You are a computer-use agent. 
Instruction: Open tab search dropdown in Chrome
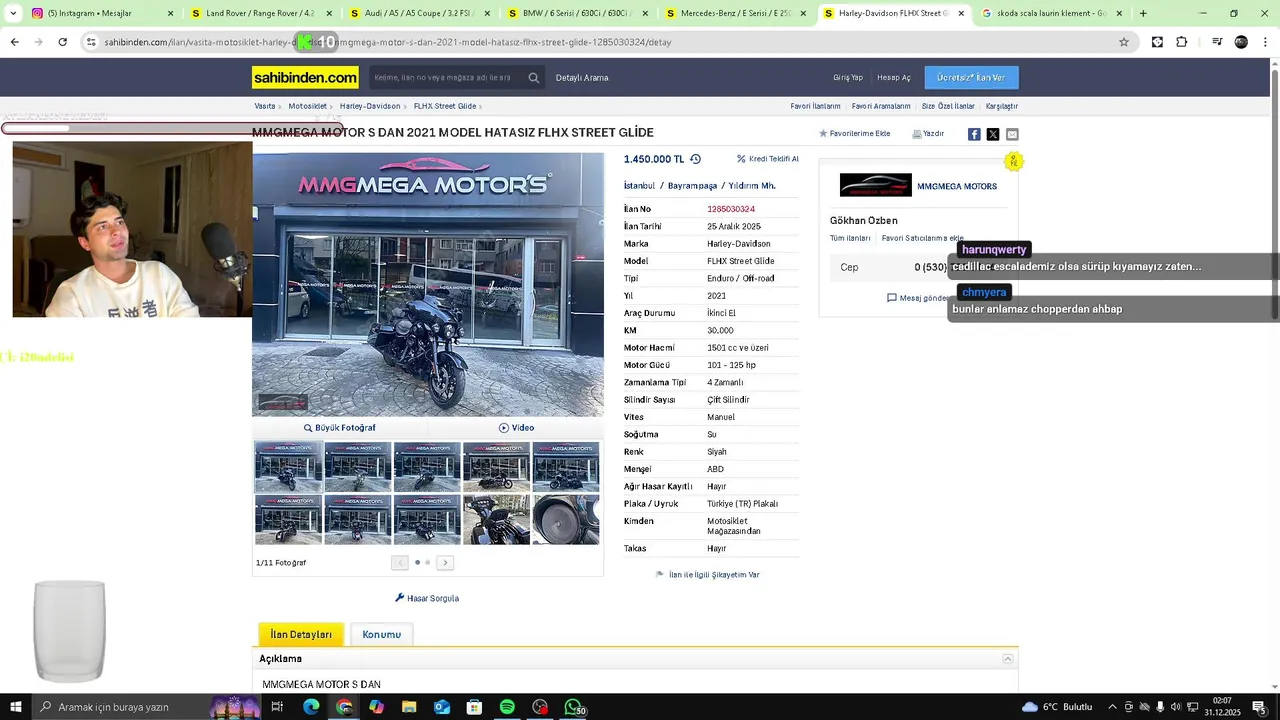click(x=13, y=13)
